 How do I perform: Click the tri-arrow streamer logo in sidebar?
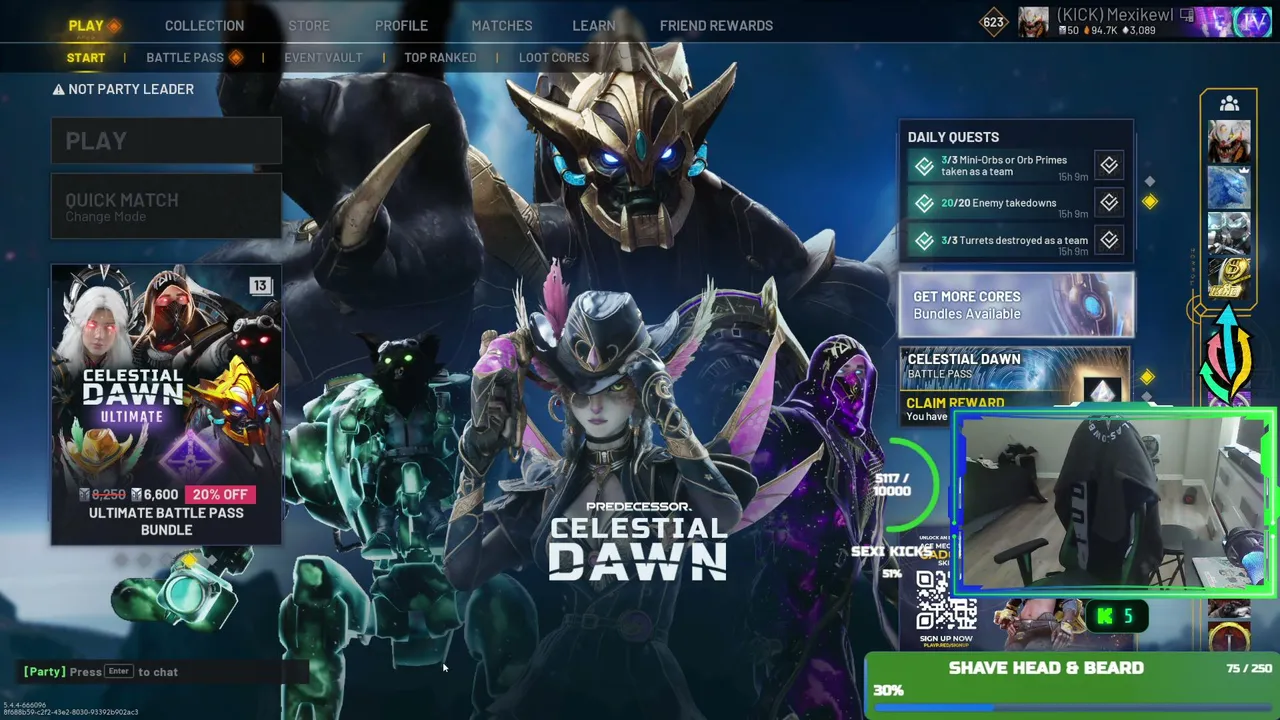click(x=1228, y=357)
